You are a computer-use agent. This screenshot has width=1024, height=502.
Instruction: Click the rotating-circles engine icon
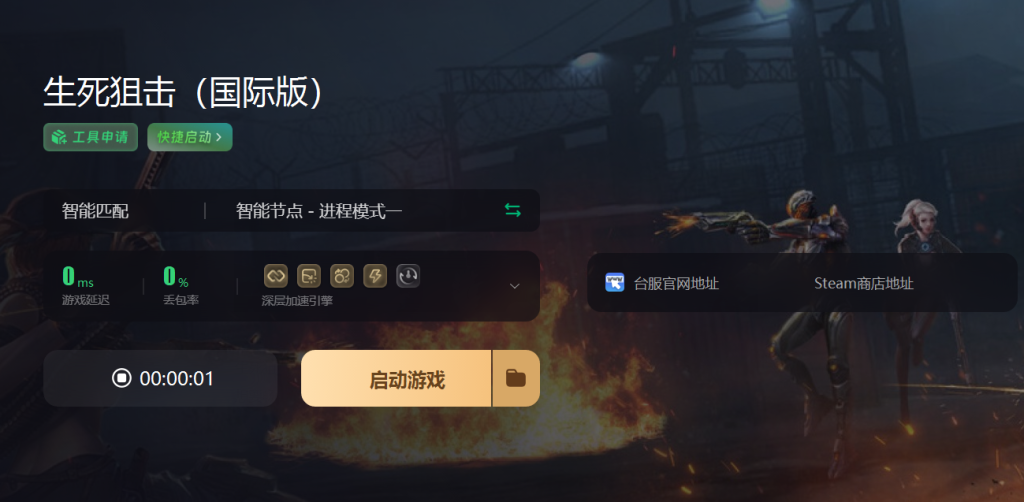(342, 276)
